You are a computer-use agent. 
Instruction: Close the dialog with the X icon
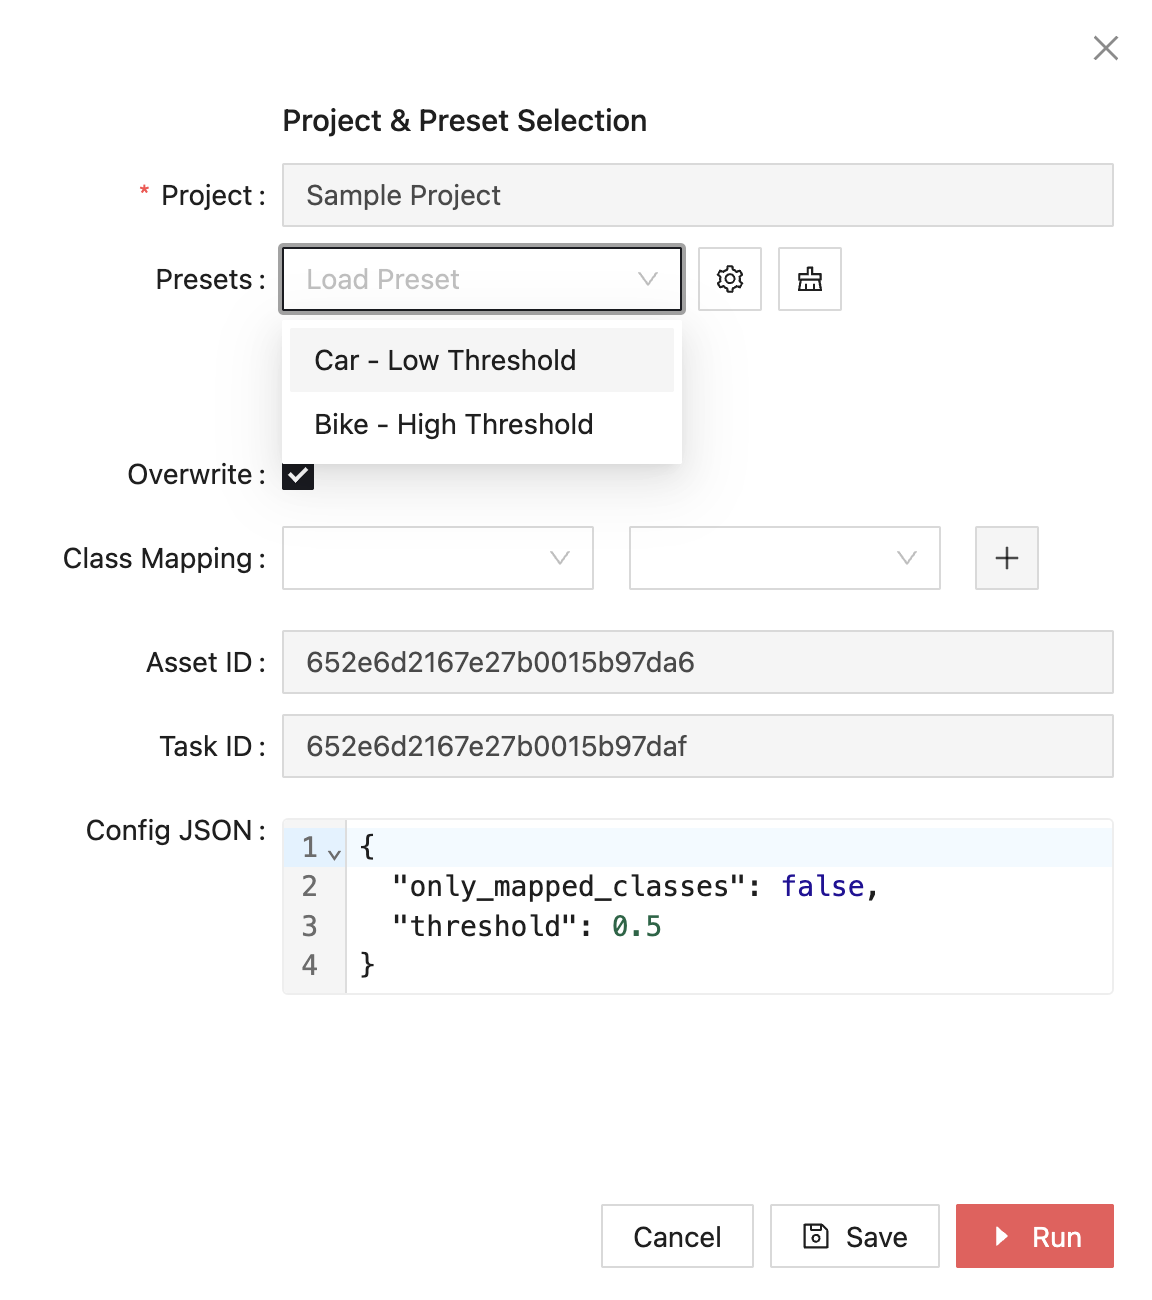(1105, 48)
